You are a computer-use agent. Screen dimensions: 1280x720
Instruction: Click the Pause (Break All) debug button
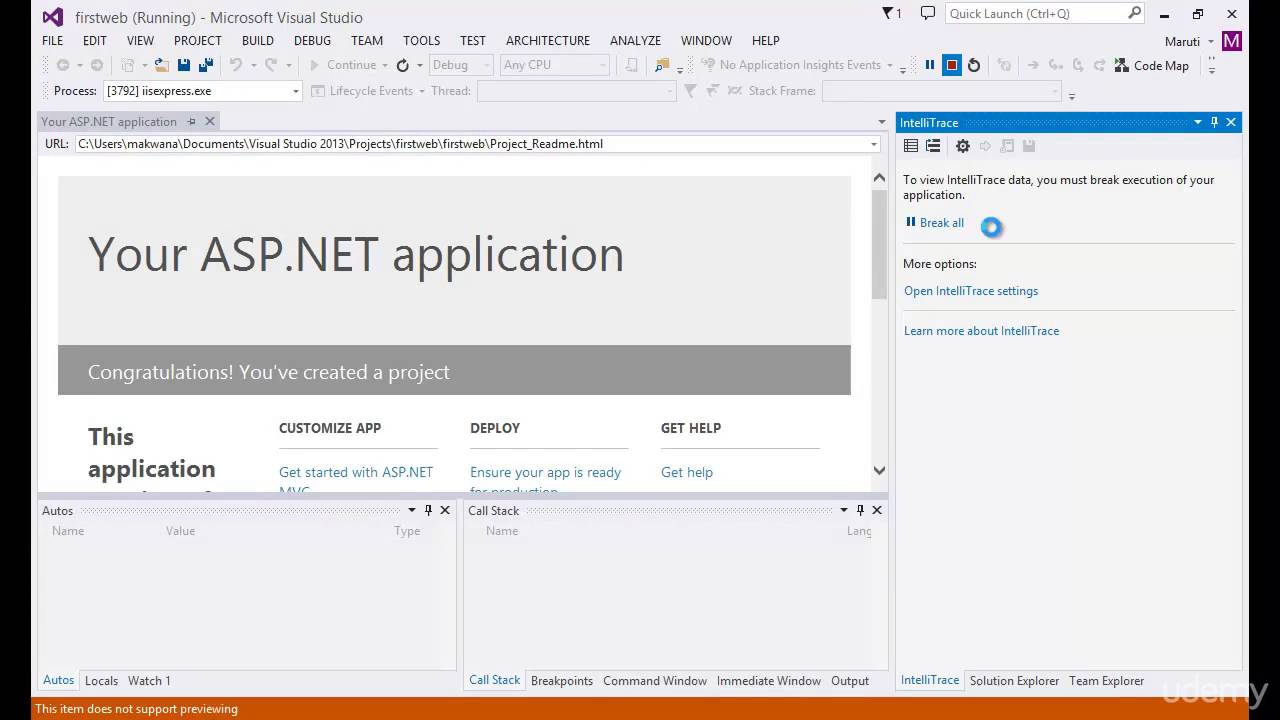(x=930, y=65)
